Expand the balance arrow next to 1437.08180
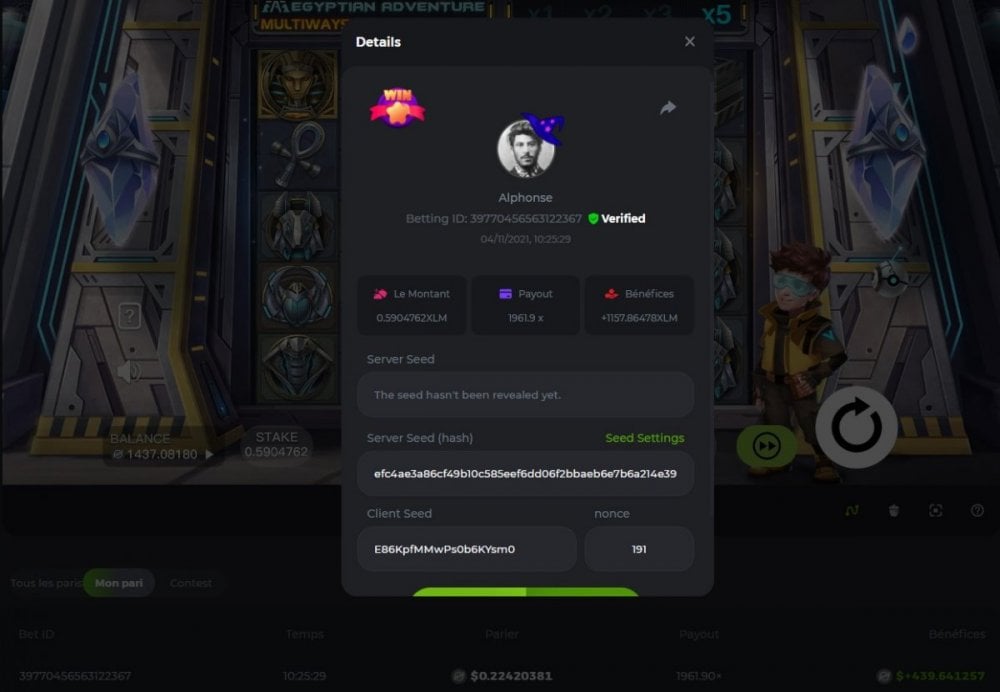 (209, 454)
